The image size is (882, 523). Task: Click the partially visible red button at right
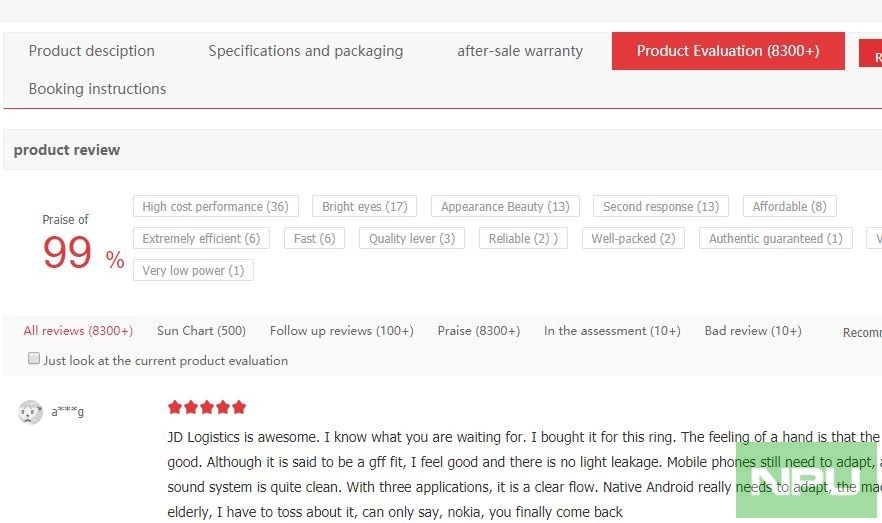pyautogui.click(x=870, y=53)
